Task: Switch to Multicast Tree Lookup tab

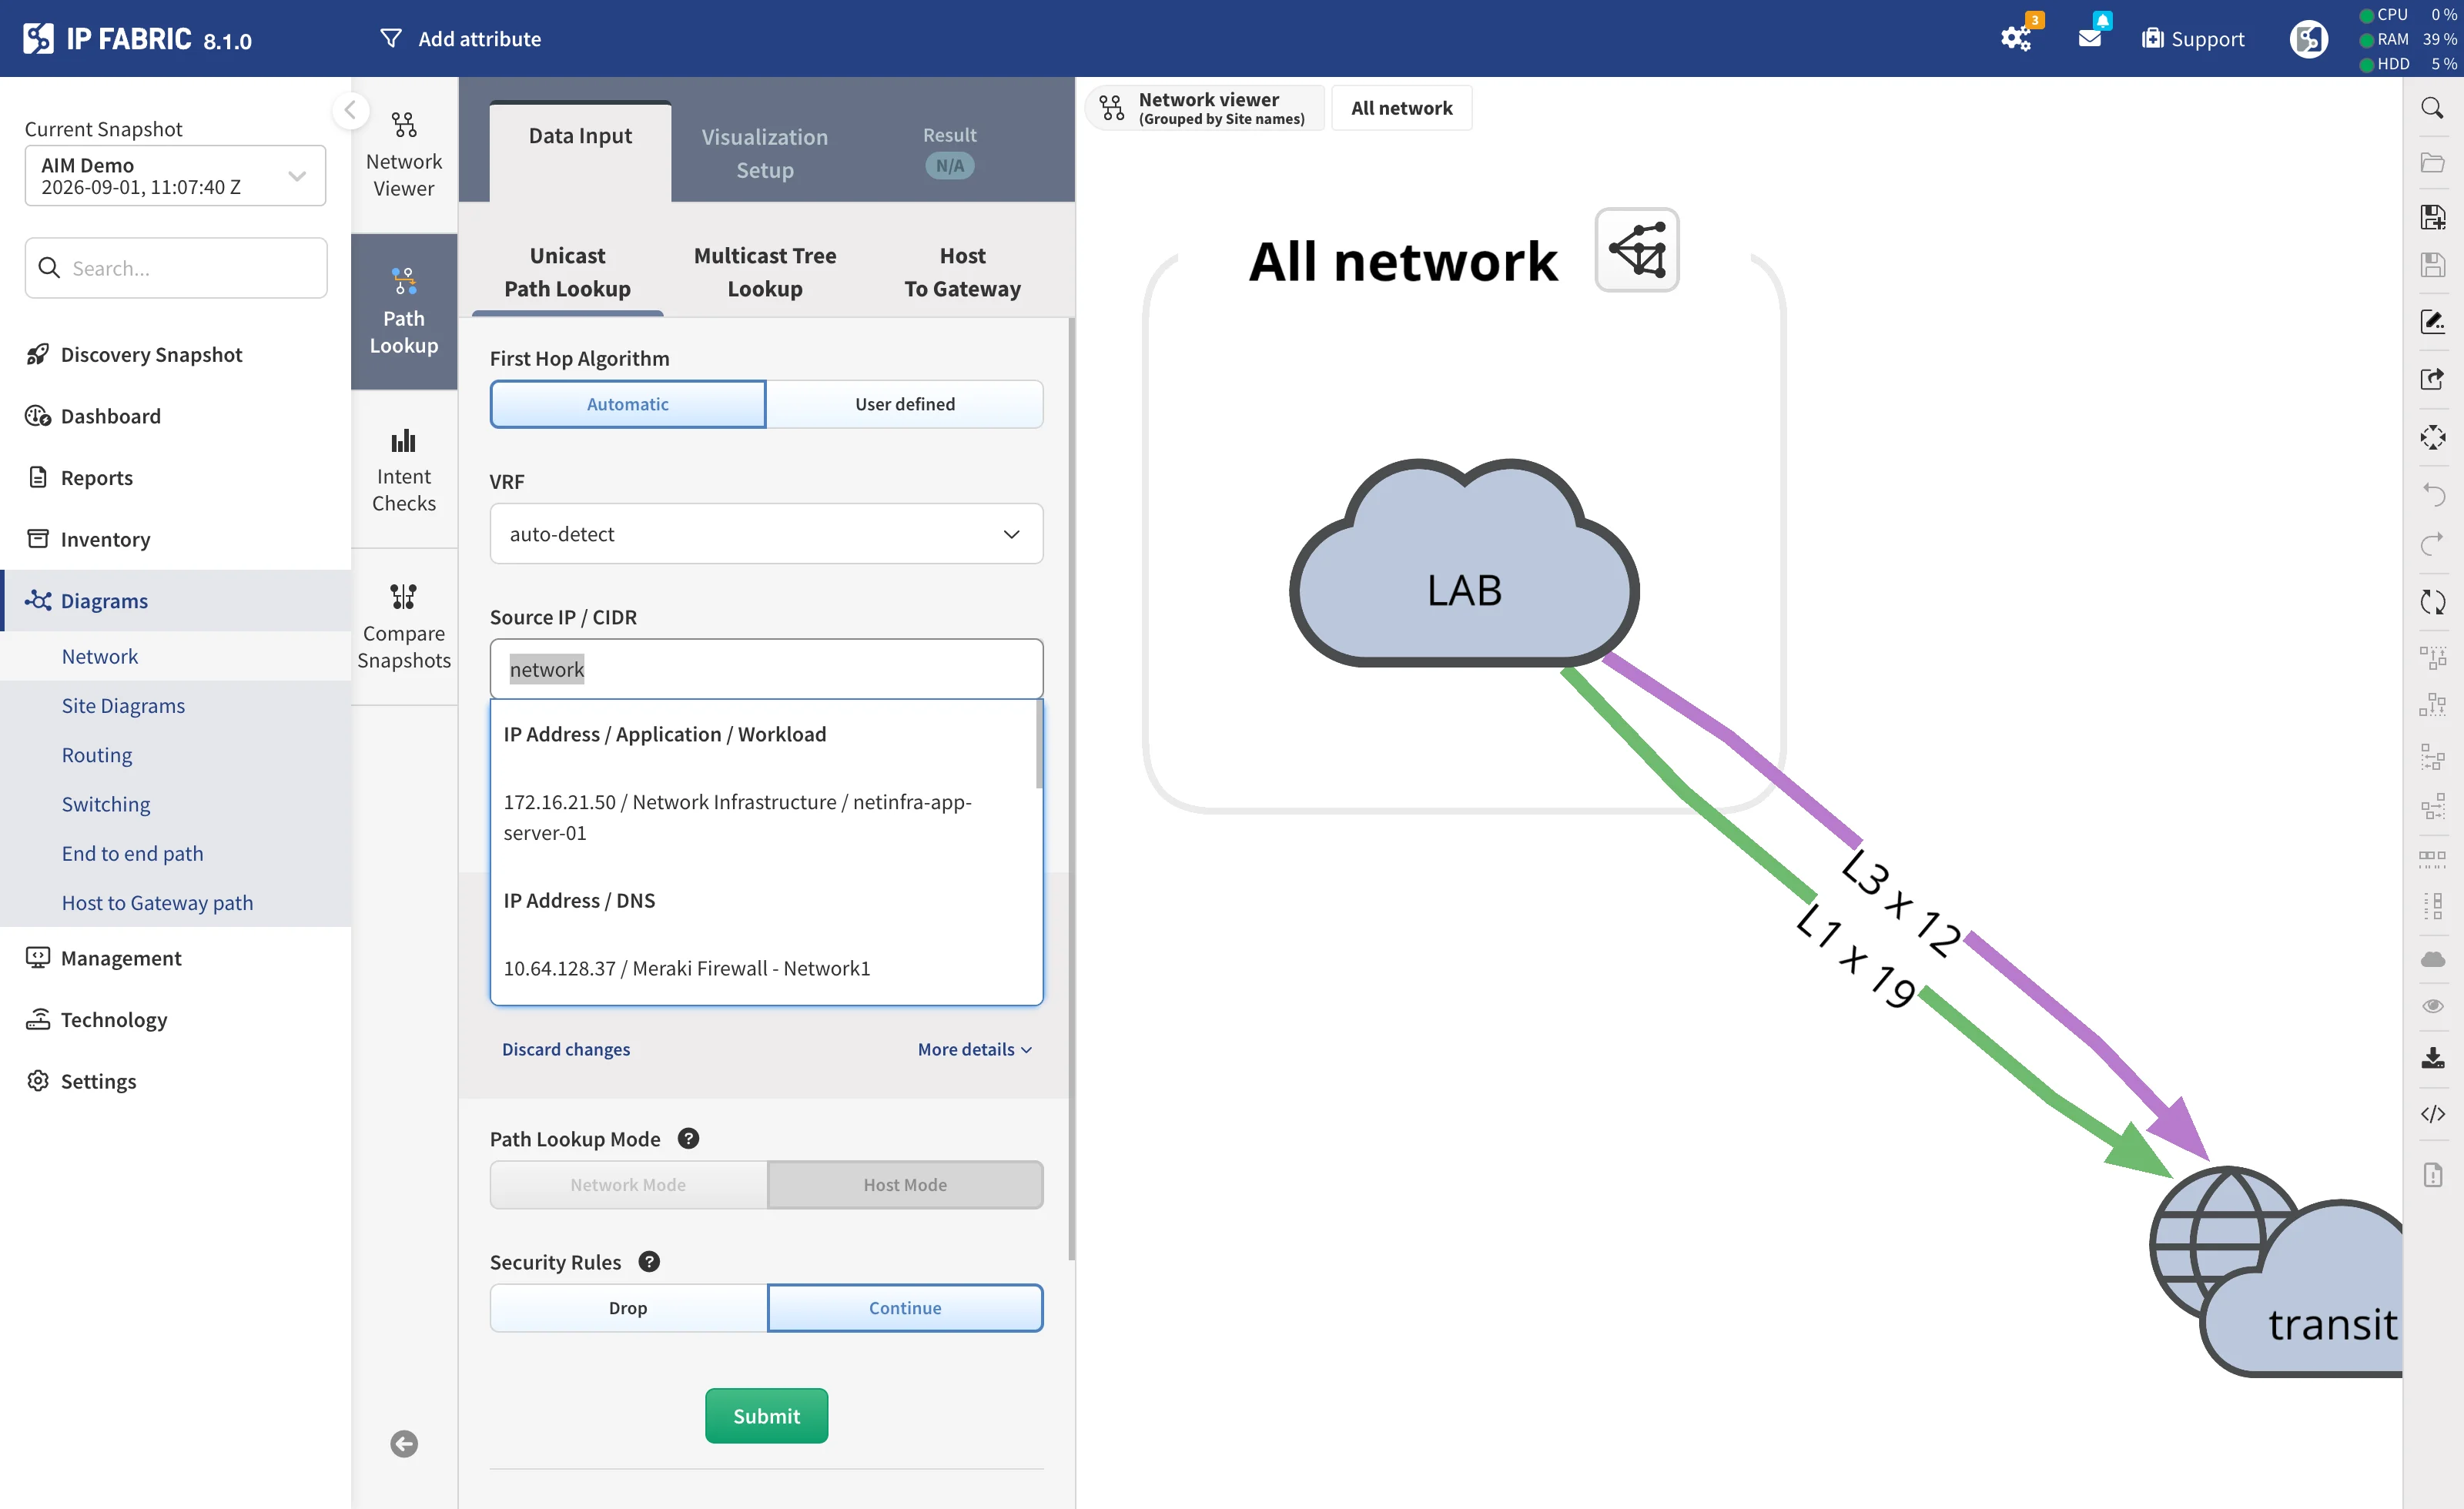Action: click(x=765, y=272)
